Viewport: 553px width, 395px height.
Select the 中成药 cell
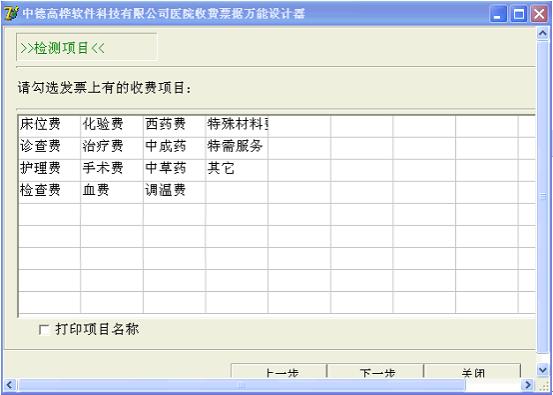175,148
